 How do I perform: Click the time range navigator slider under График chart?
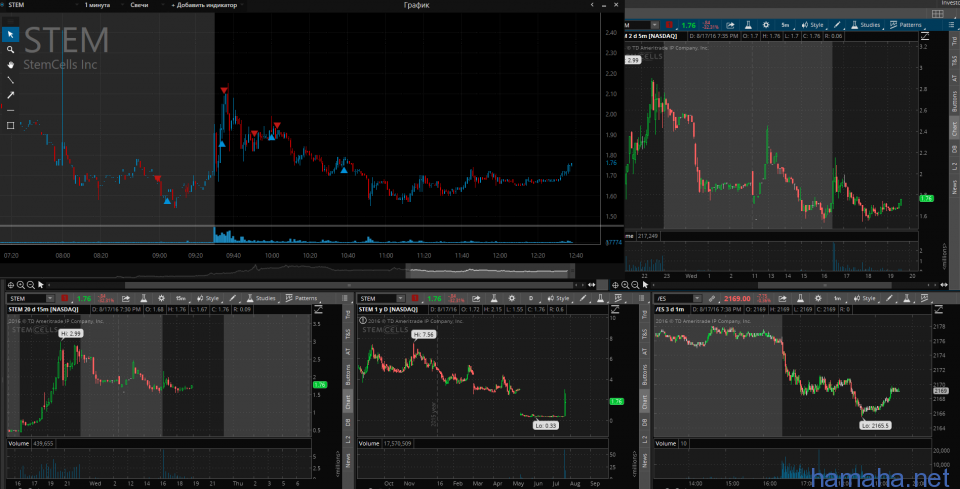pos(491,271)
